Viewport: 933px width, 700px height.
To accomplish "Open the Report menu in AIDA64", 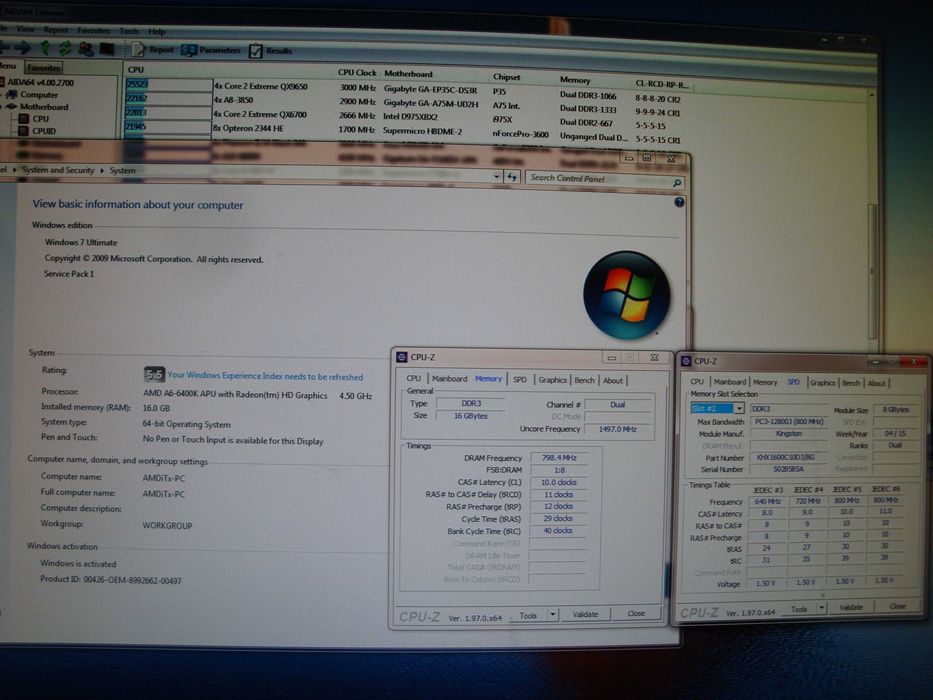I will point(55,30).
